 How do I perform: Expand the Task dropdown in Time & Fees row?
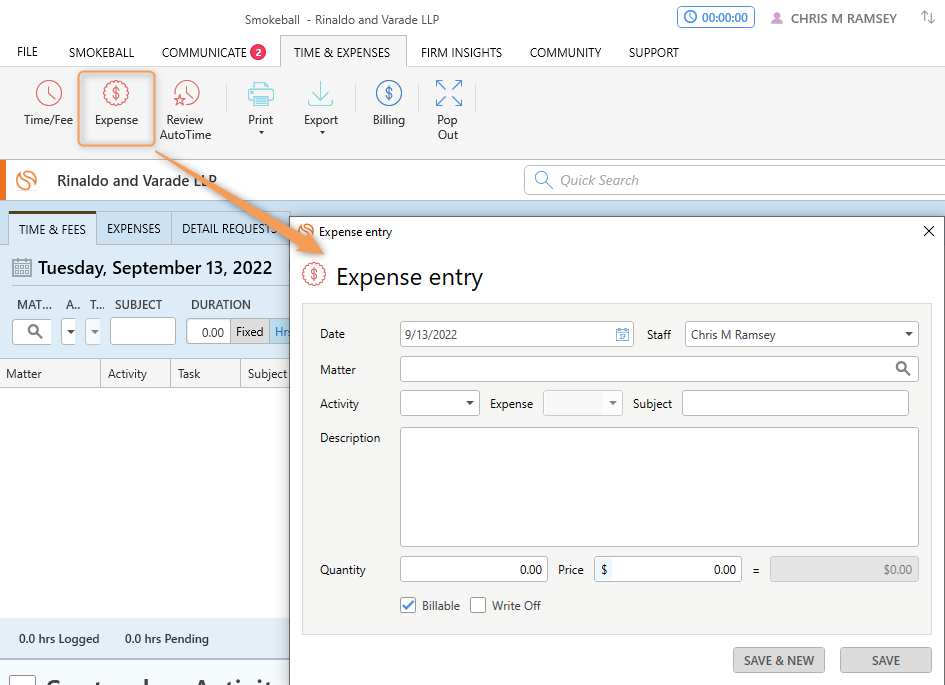pyautogui.click(x=94, y=331)
